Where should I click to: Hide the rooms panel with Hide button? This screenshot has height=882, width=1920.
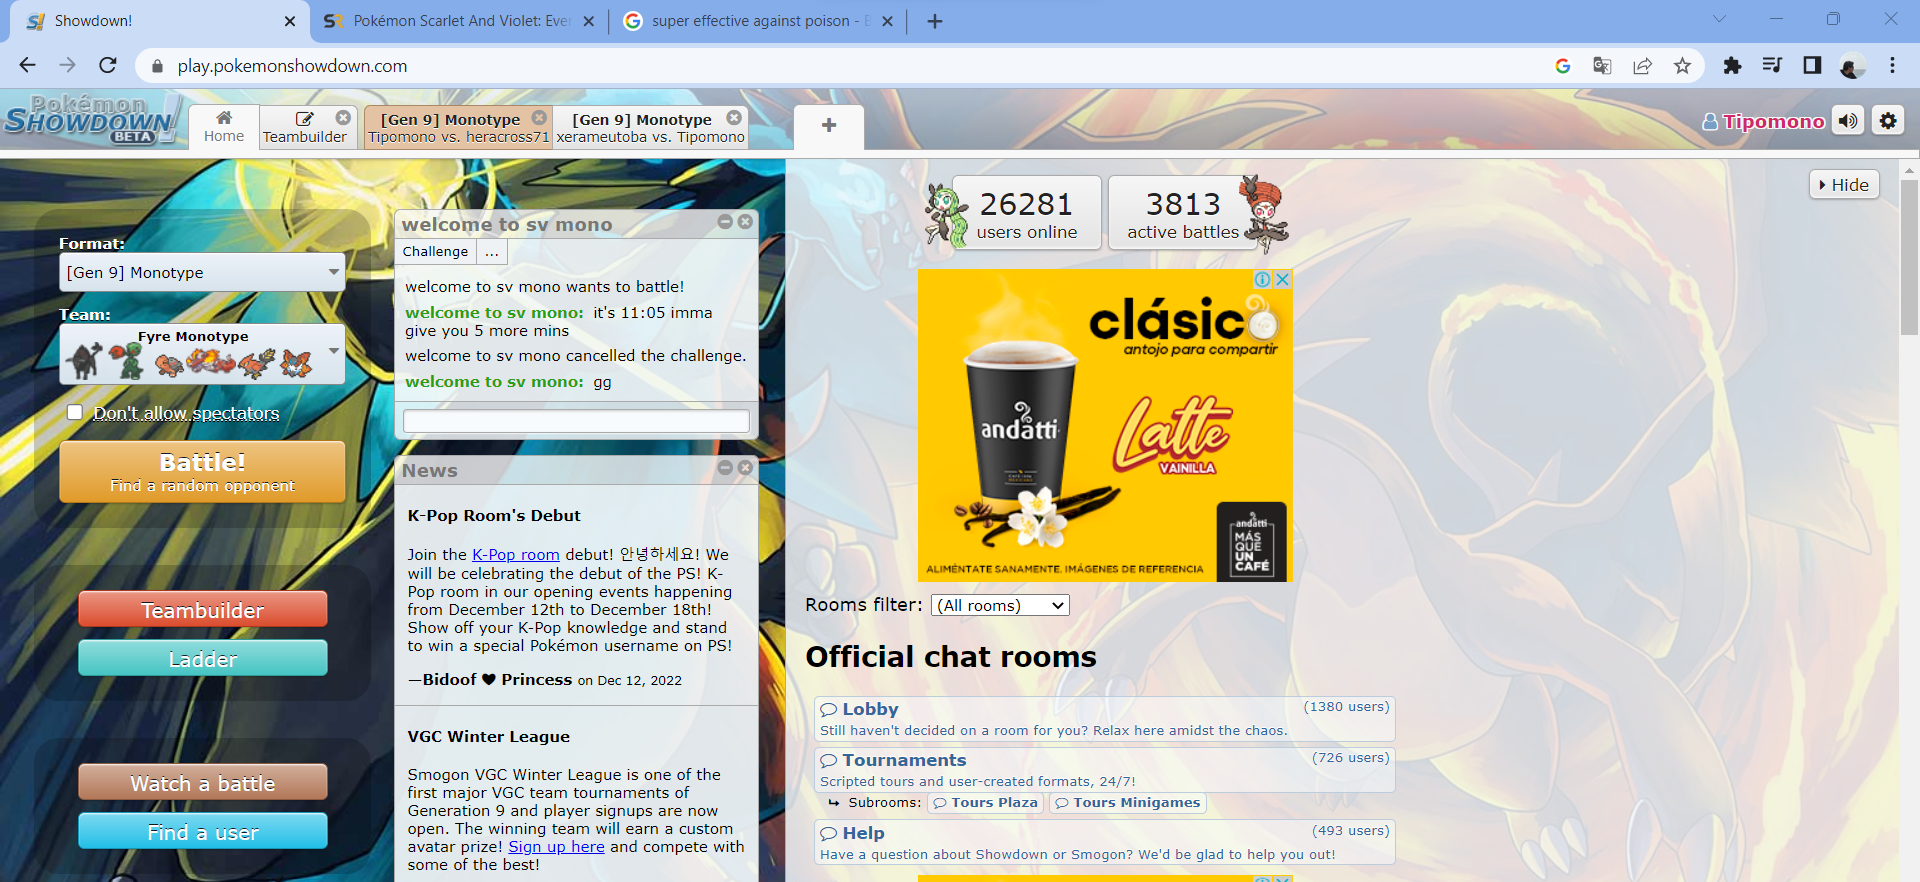pyautogui.click(x=1843, y=185)
